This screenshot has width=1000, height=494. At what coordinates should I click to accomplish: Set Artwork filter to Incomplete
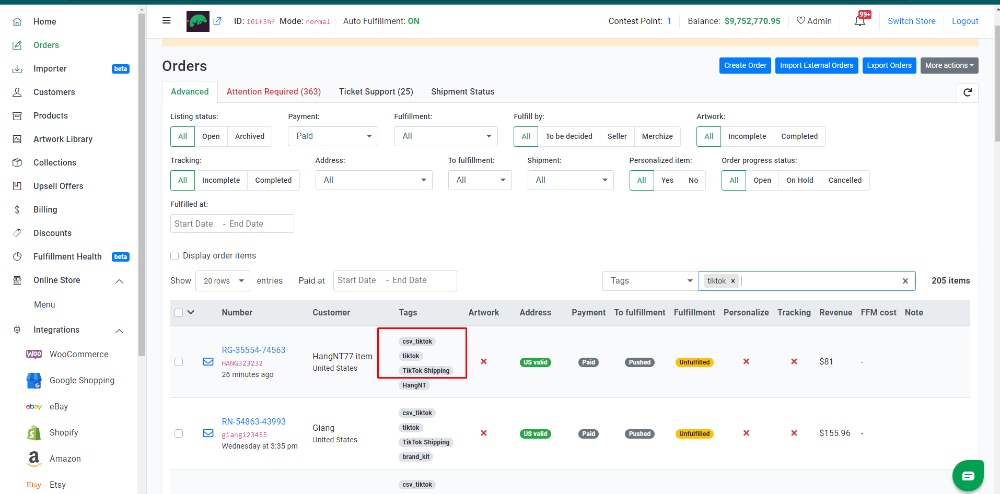point(747,136)
